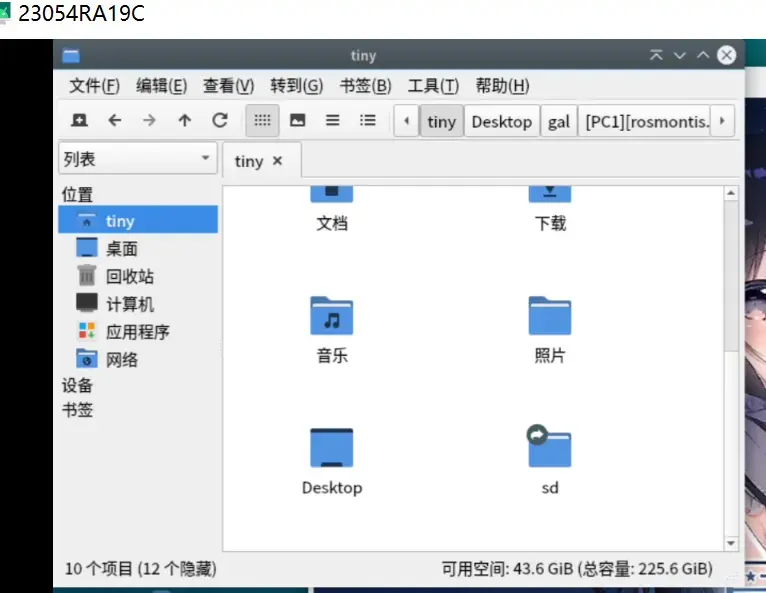766x593 pixels.
Task: Go to parent folder up arrow
Action: [185, 120]
